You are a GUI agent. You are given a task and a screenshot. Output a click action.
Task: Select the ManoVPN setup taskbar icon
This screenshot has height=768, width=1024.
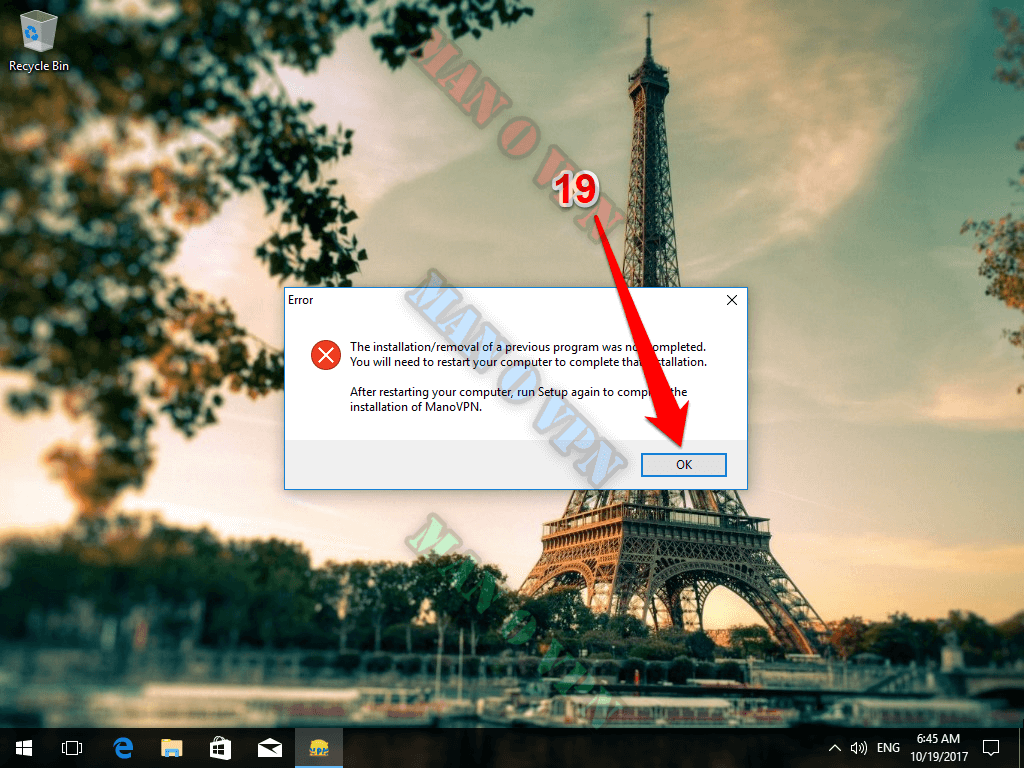(319, 748)
